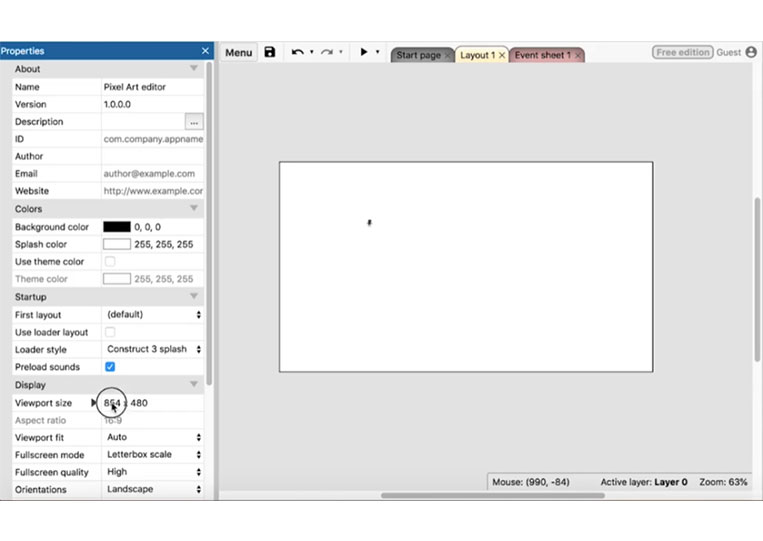Click the empty Author field

click(x=153, y=156)
